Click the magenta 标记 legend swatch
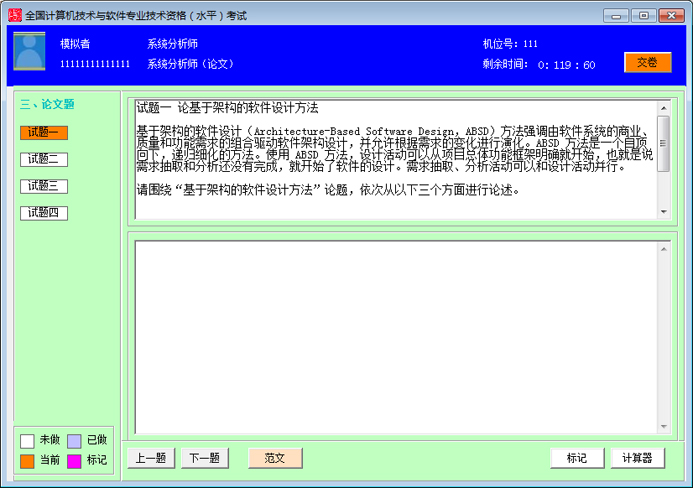Screen dimensions: 693x488 point(74,461)
